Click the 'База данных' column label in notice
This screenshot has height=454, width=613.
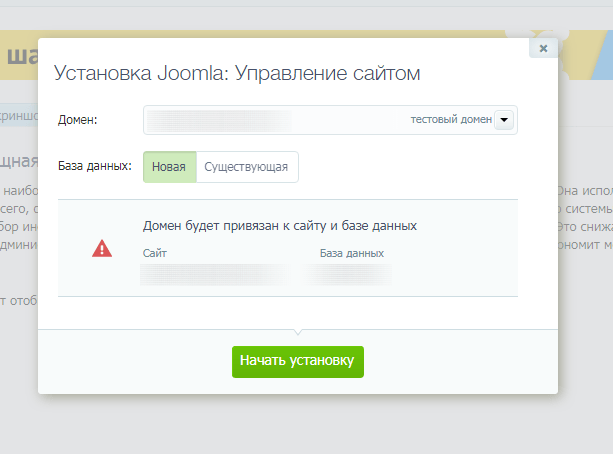tap(352, 253)
